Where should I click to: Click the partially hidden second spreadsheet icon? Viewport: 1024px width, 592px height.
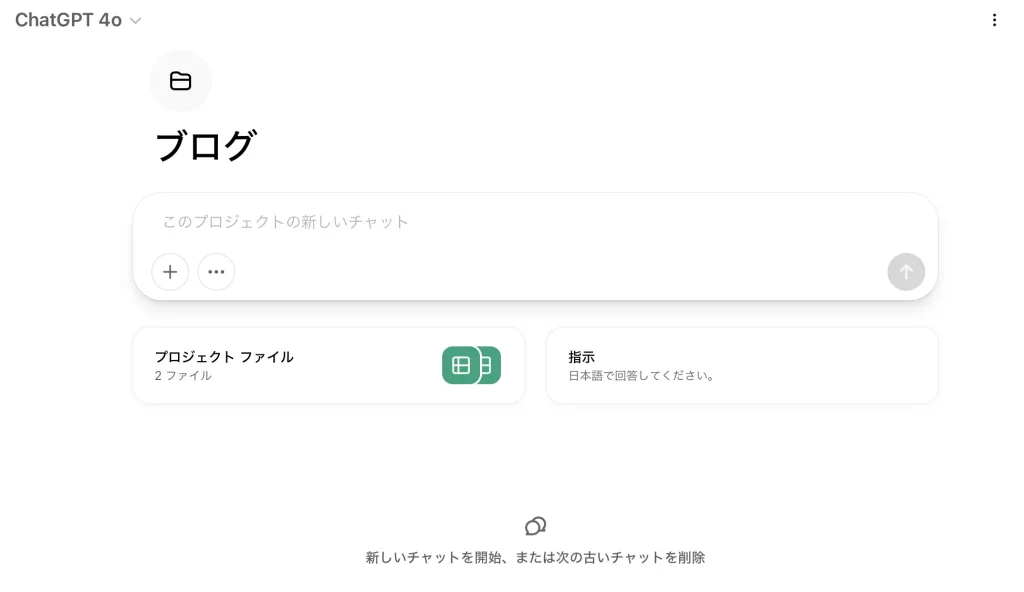[490, 365]
